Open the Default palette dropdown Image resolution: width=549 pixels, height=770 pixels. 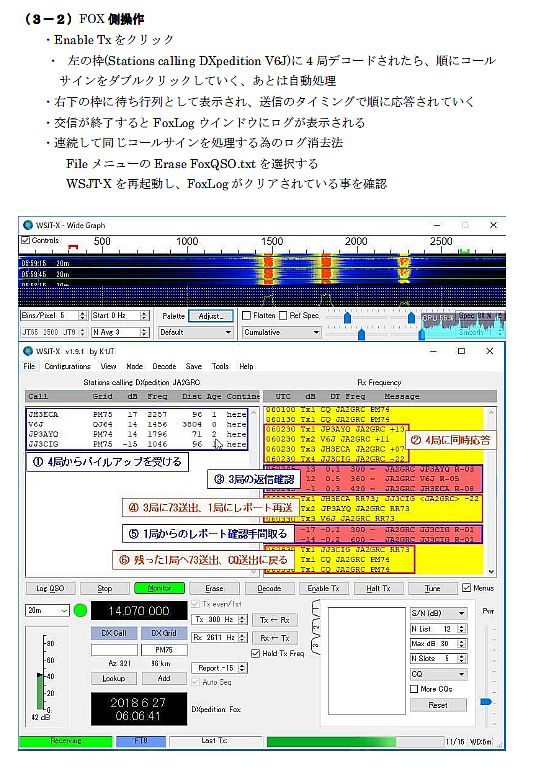195,332
